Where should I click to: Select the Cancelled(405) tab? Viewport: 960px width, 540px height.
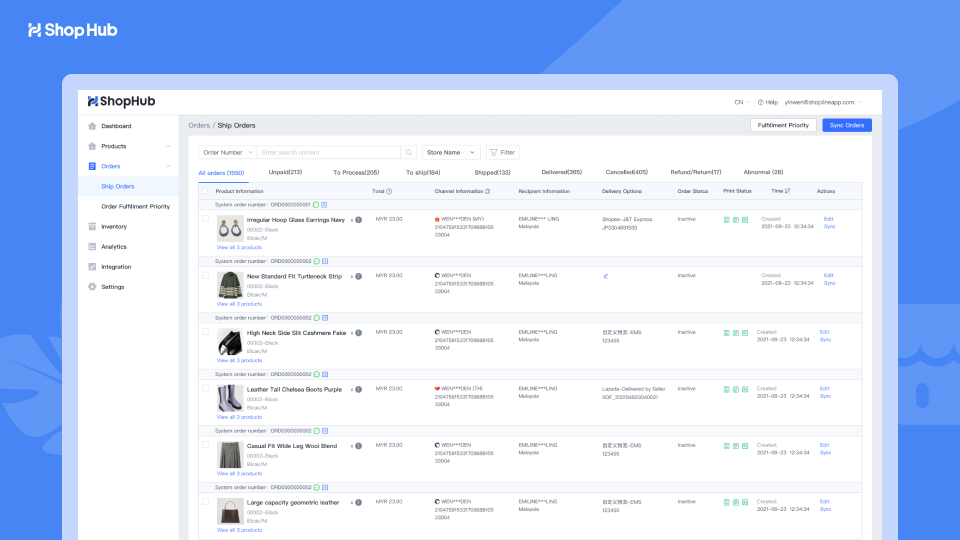click(626, 172)
